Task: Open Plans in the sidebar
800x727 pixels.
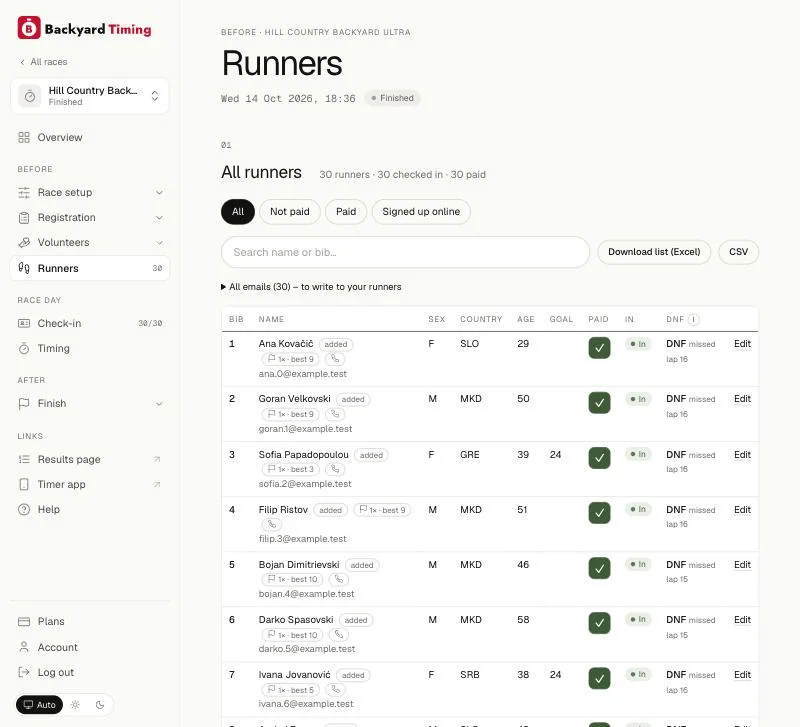Action: pos(90,621)
